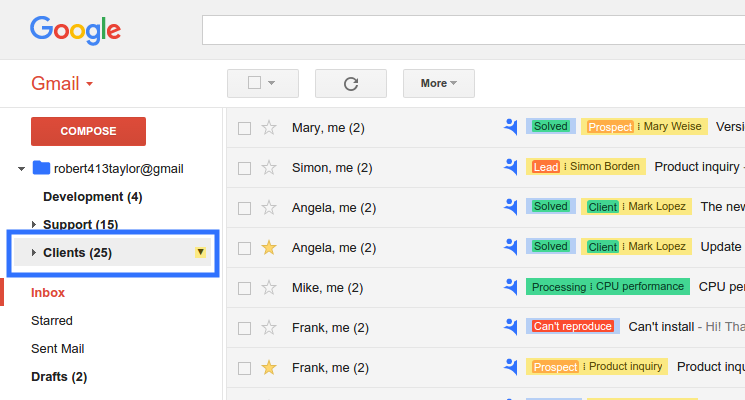Click shared-contact icon beside Prospect Product inquiry
Viewport: 745px width, 400px height.
pos(510,367)
